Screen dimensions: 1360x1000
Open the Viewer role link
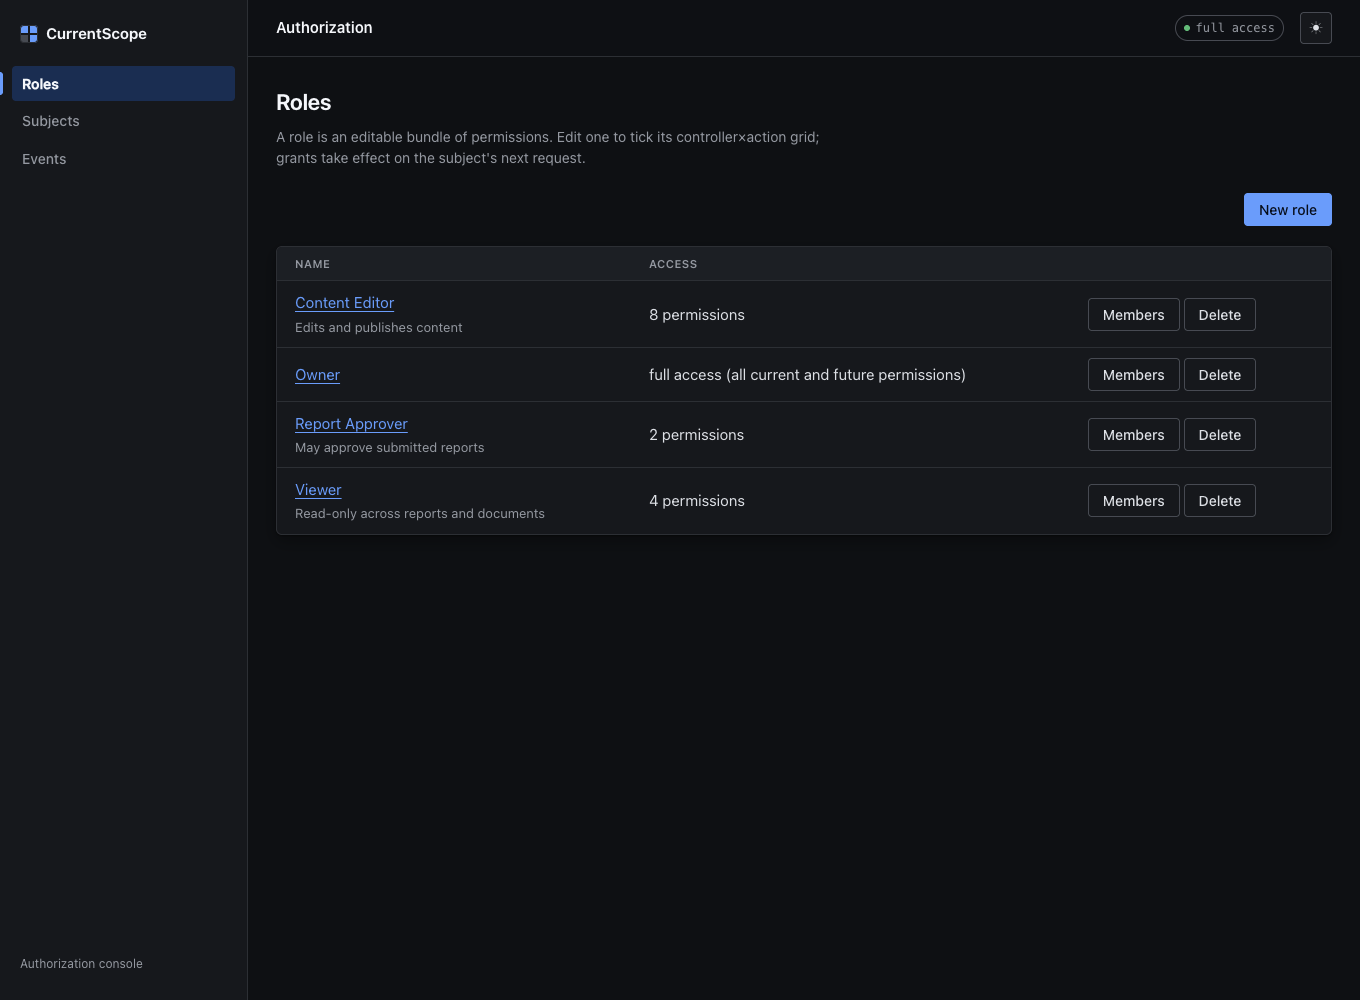(x=318, y=490)
